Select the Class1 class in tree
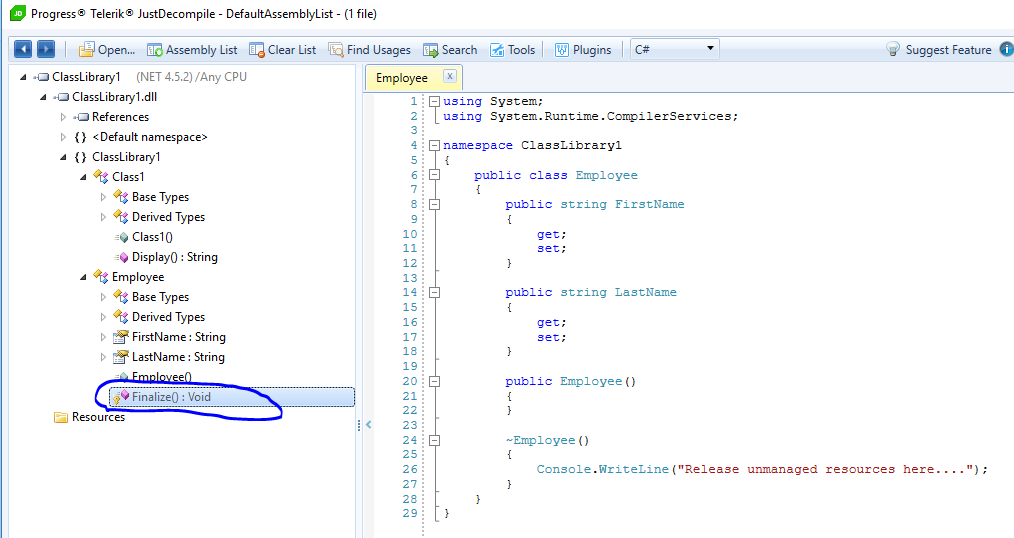Viewport: 1014px width, 538px height. click(x=128, y=177)
